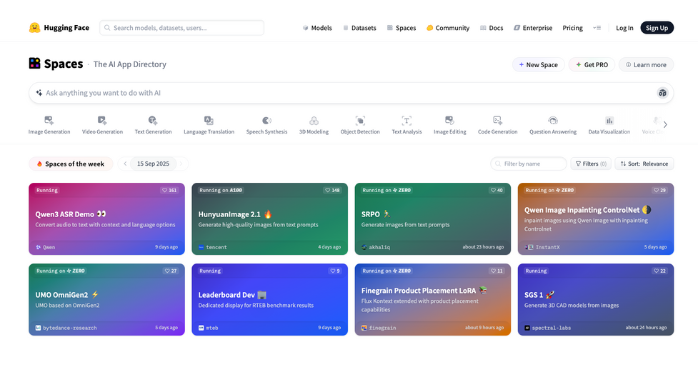This screenshot has width=698, height=365.
Task: Click the Get PRO button
Action: (x=592, y=65)
